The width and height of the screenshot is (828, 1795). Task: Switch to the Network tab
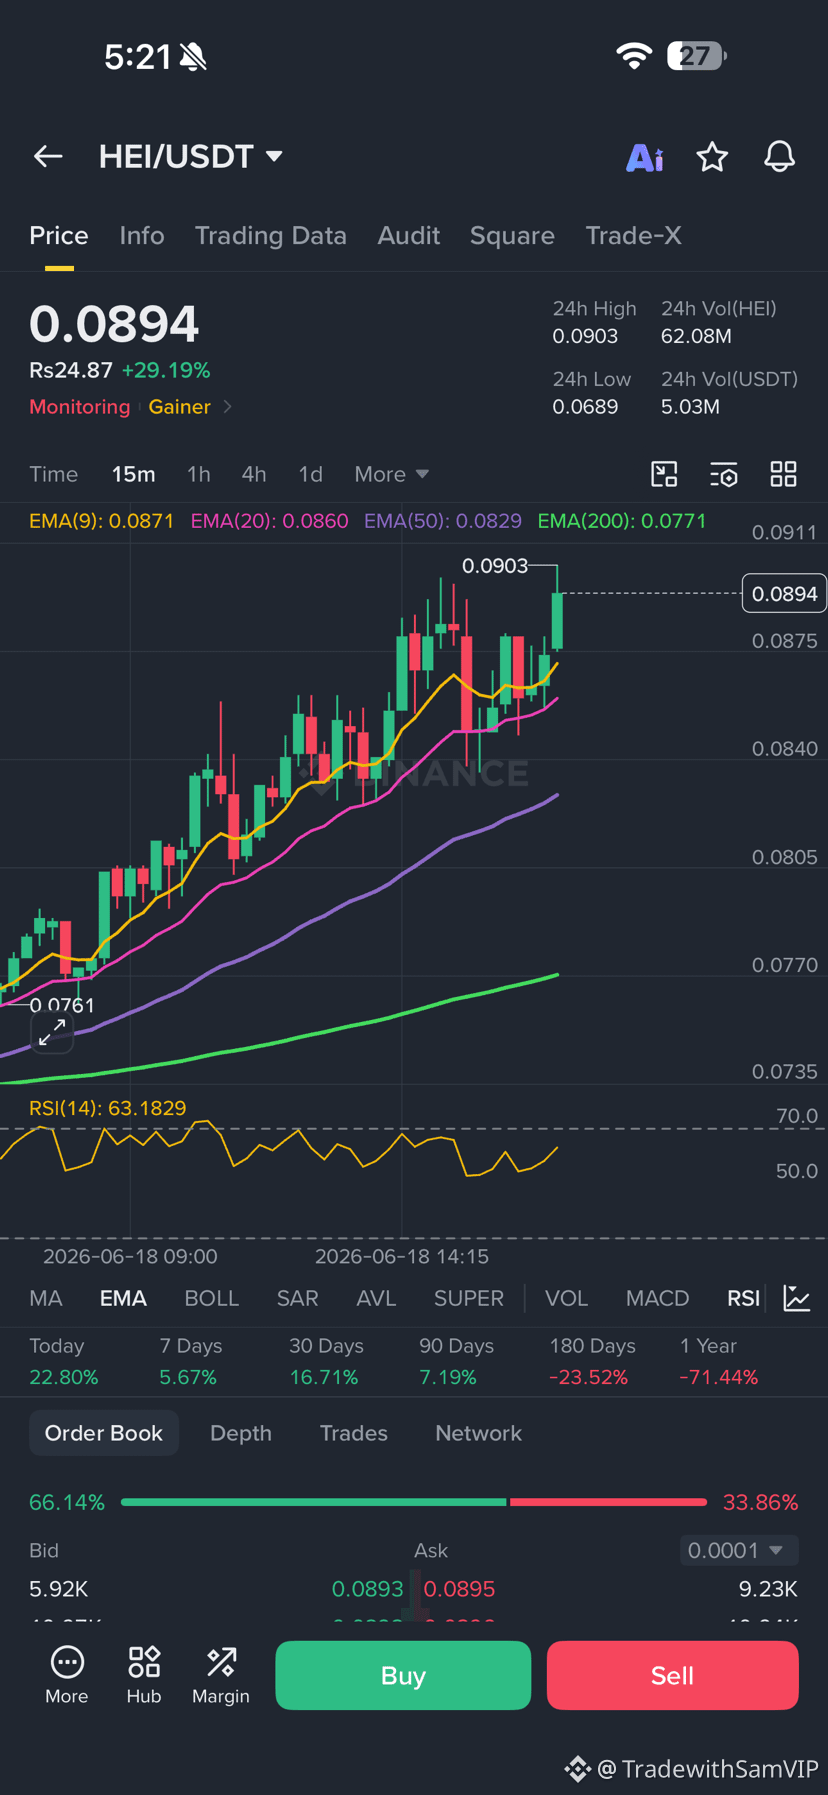coord(479,1433)
